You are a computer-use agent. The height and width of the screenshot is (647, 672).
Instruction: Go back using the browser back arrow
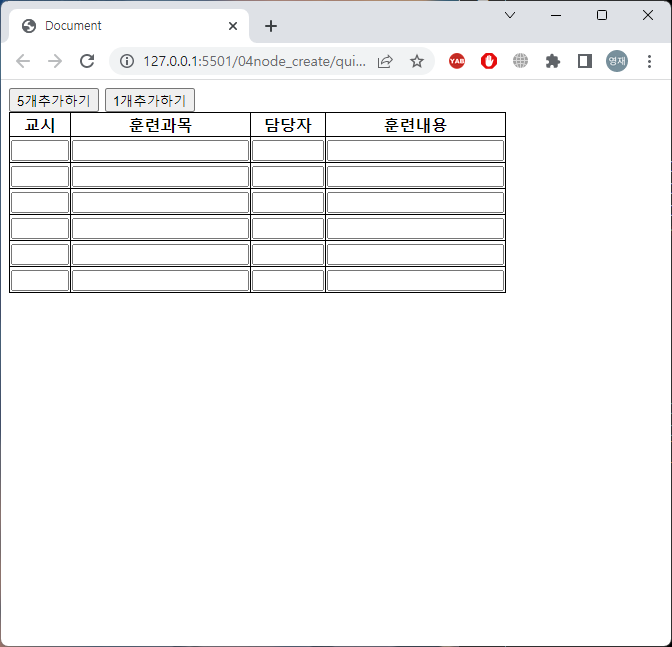pyautogui.click(x=23, y=61)
